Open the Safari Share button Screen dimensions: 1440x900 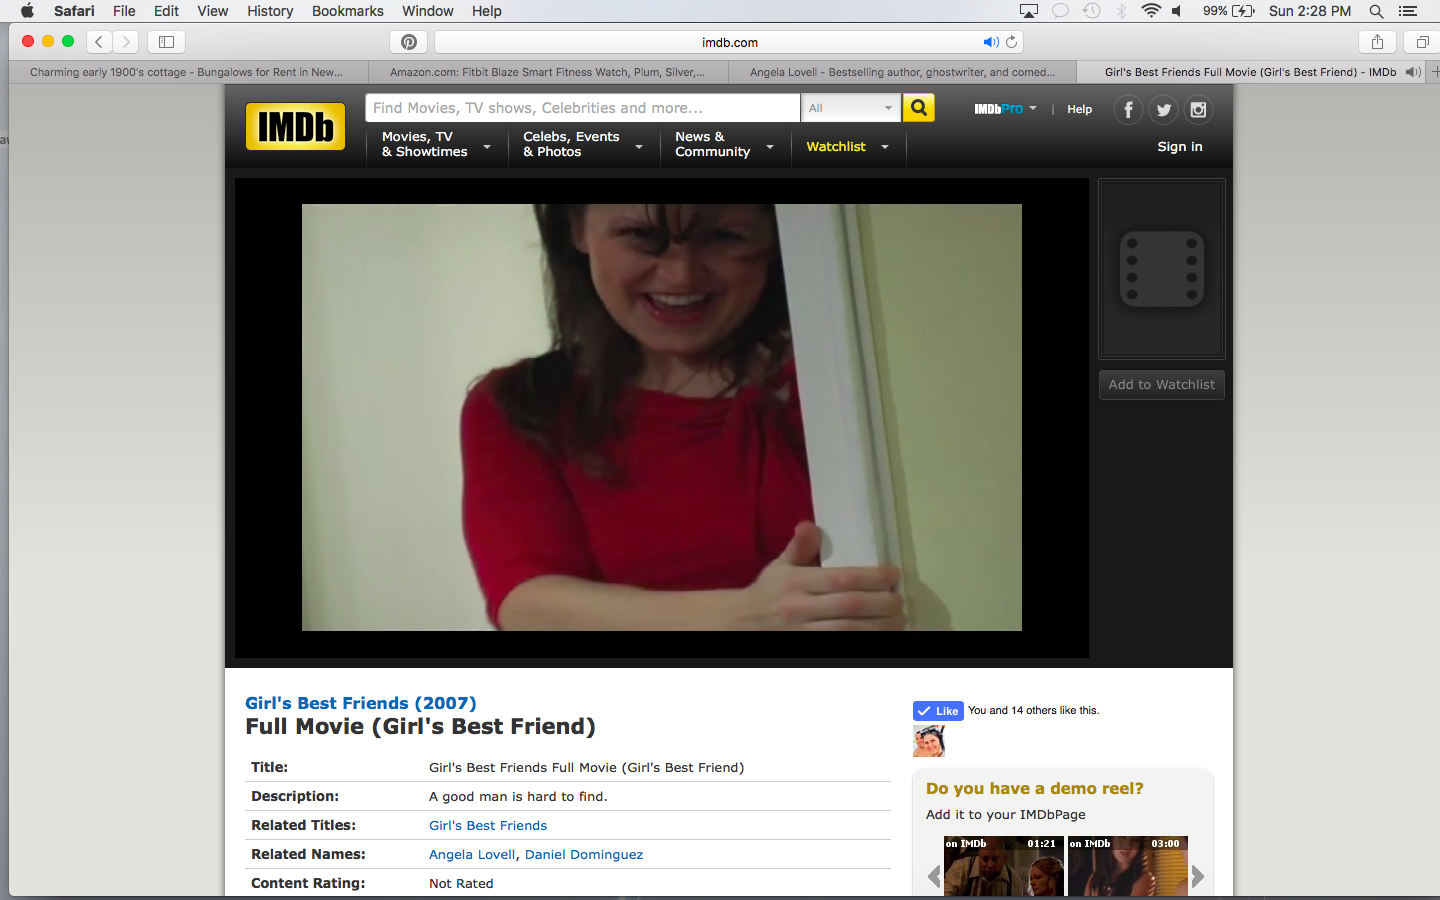[1377, 42]
